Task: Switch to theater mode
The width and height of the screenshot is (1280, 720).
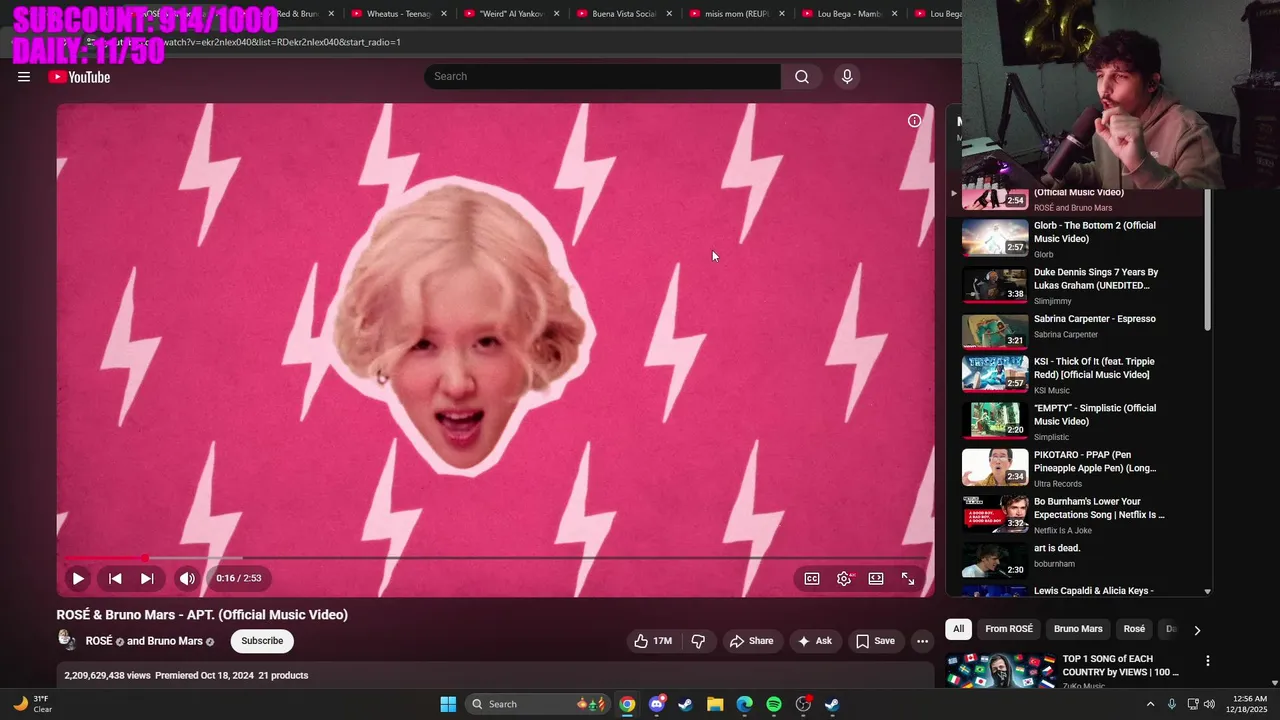Action: [876, 578]
